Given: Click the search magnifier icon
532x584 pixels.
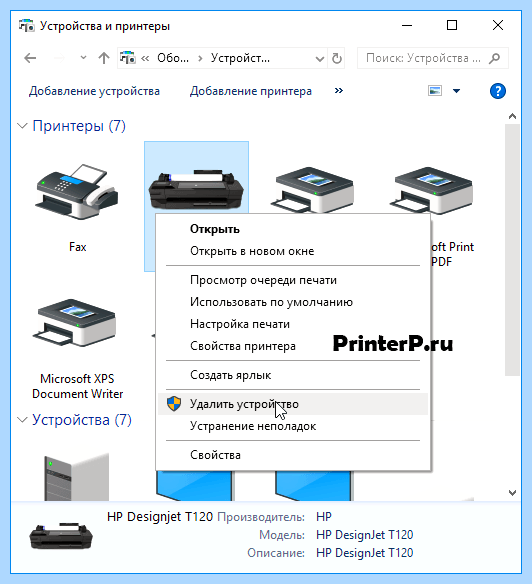Looking at the screenshot, I should point(494,58).
